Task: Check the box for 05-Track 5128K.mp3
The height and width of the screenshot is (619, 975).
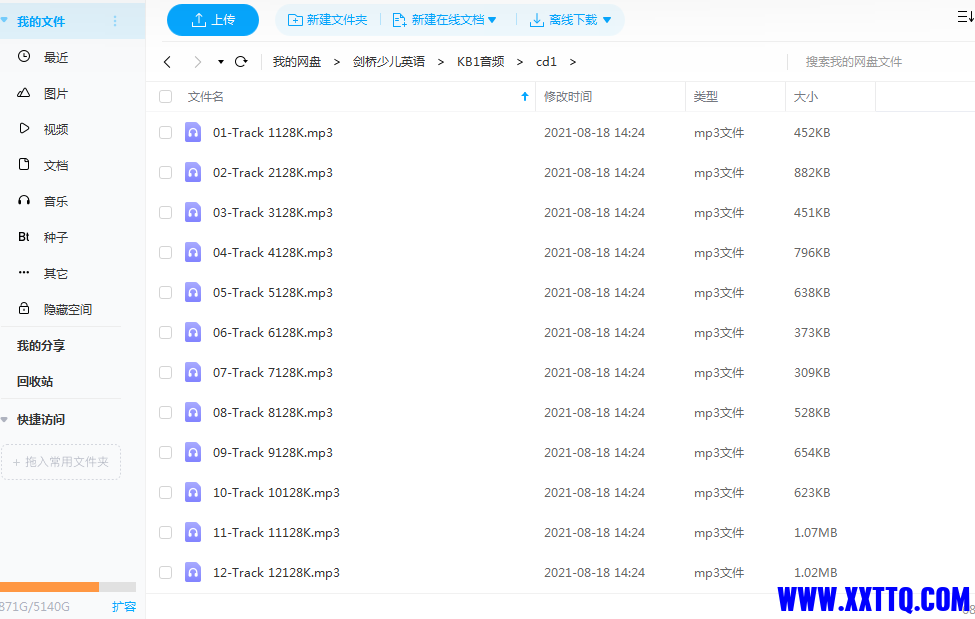Action: click(x=165, y=292)
